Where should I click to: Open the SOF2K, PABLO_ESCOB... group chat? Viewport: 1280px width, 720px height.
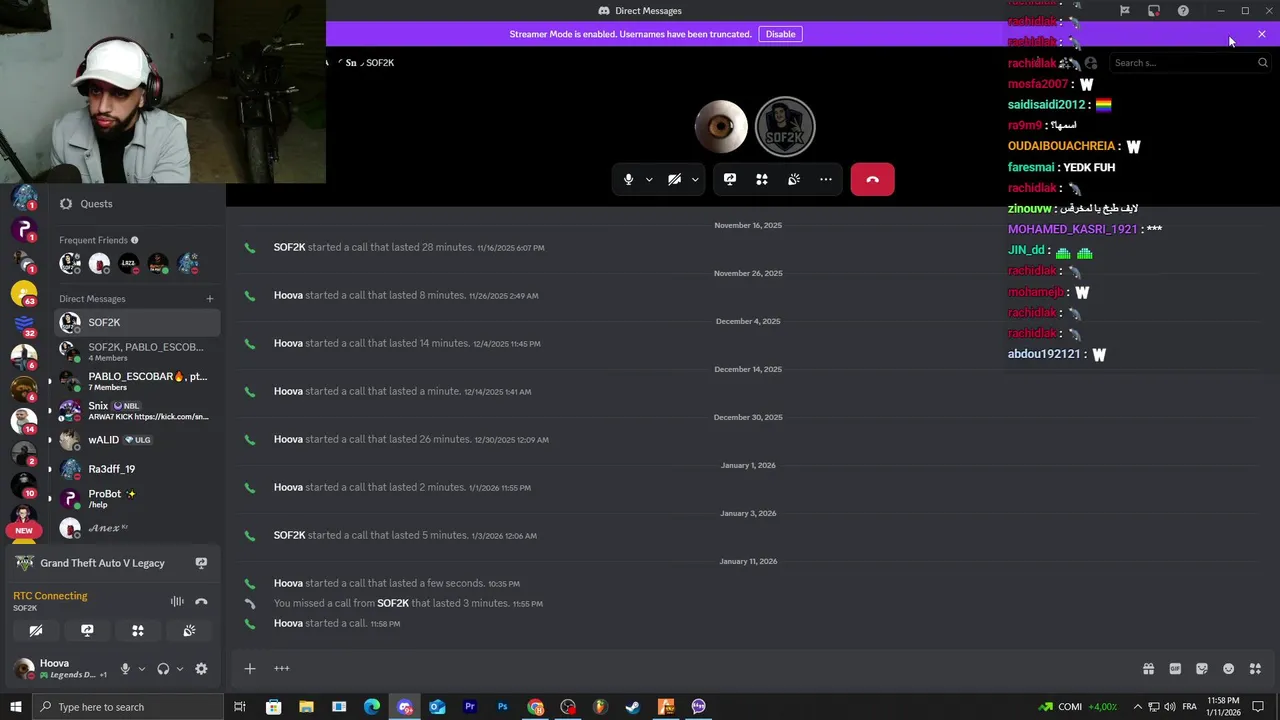tap(138, 352)
